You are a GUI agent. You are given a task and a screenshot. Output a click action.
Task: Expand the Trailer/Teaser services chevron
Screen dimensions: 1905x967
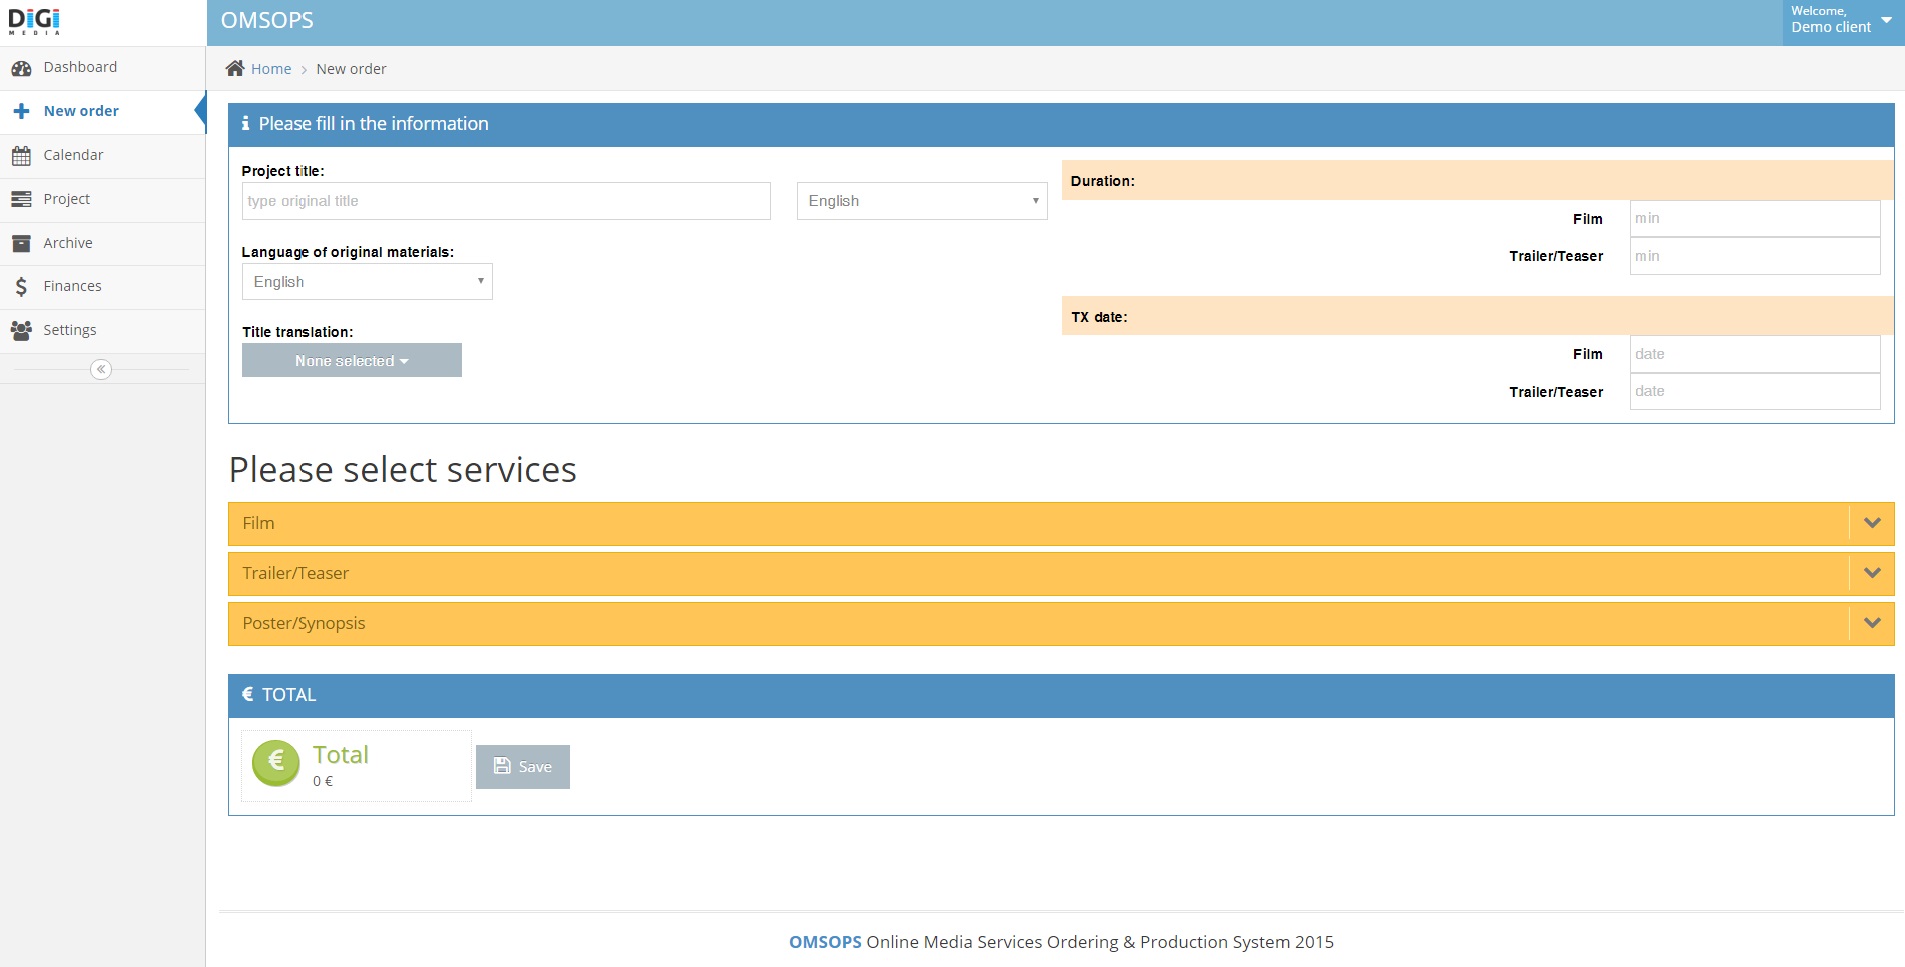point(1872,573)
